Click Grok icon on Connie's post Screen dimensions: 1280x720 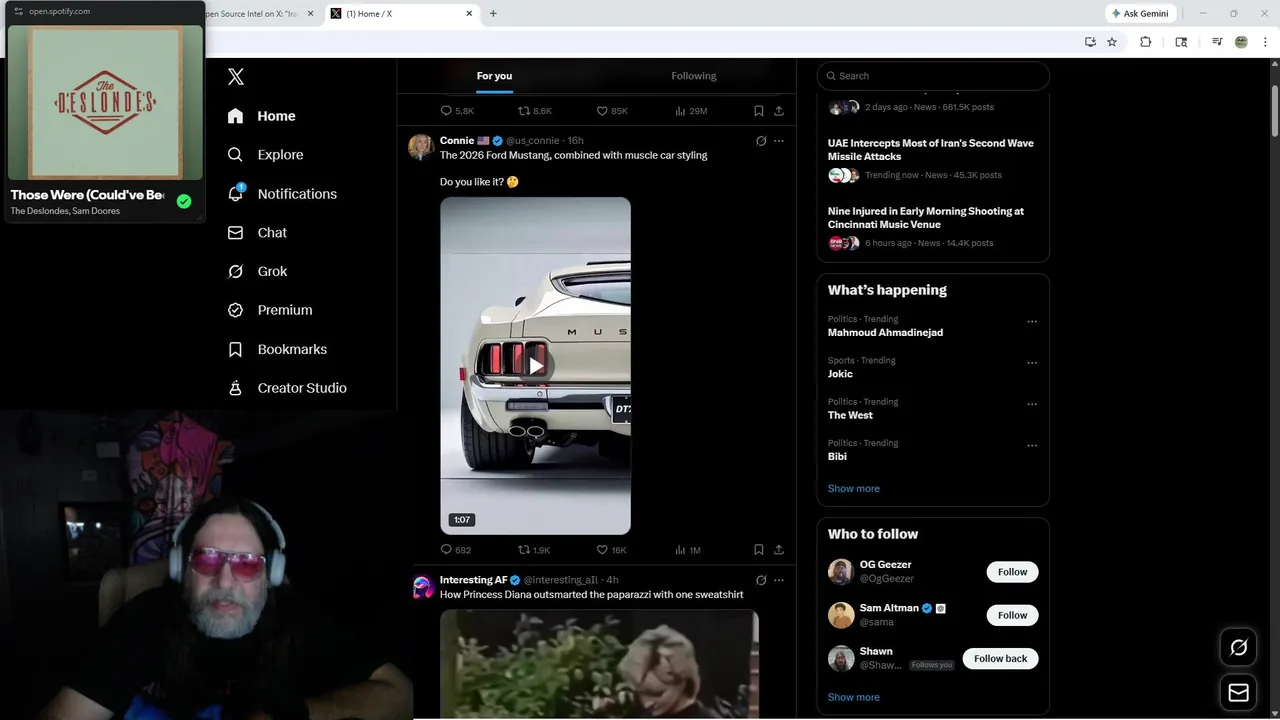coord(761,141)
